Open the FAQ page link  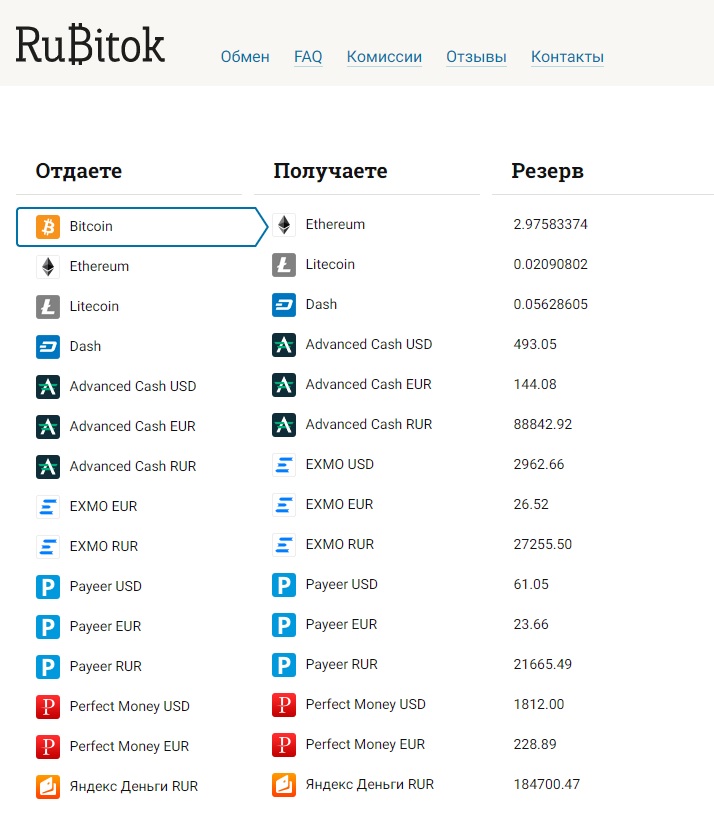308,57
